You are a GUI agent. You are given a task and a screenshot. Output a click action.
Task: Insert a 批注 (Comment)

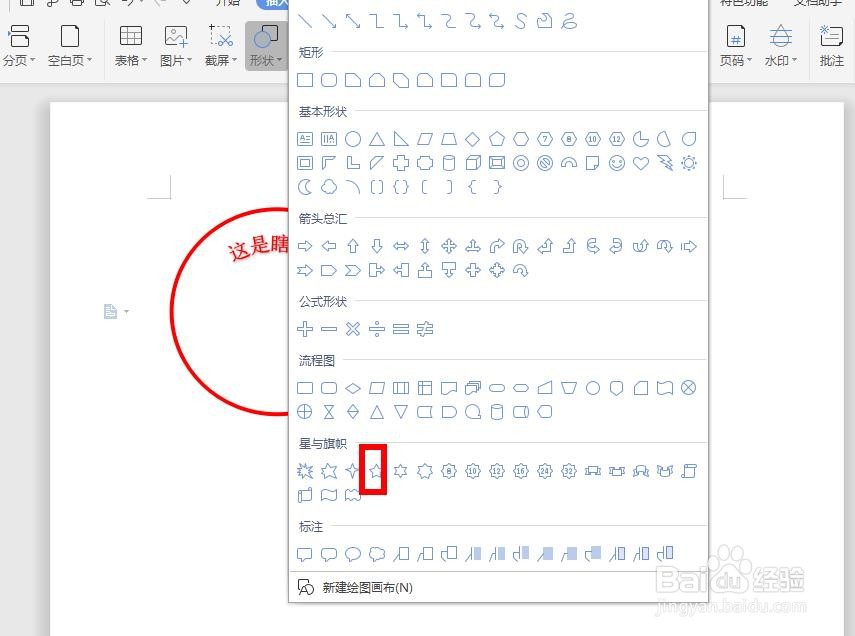pyautogui.click(x=831, y=43)
